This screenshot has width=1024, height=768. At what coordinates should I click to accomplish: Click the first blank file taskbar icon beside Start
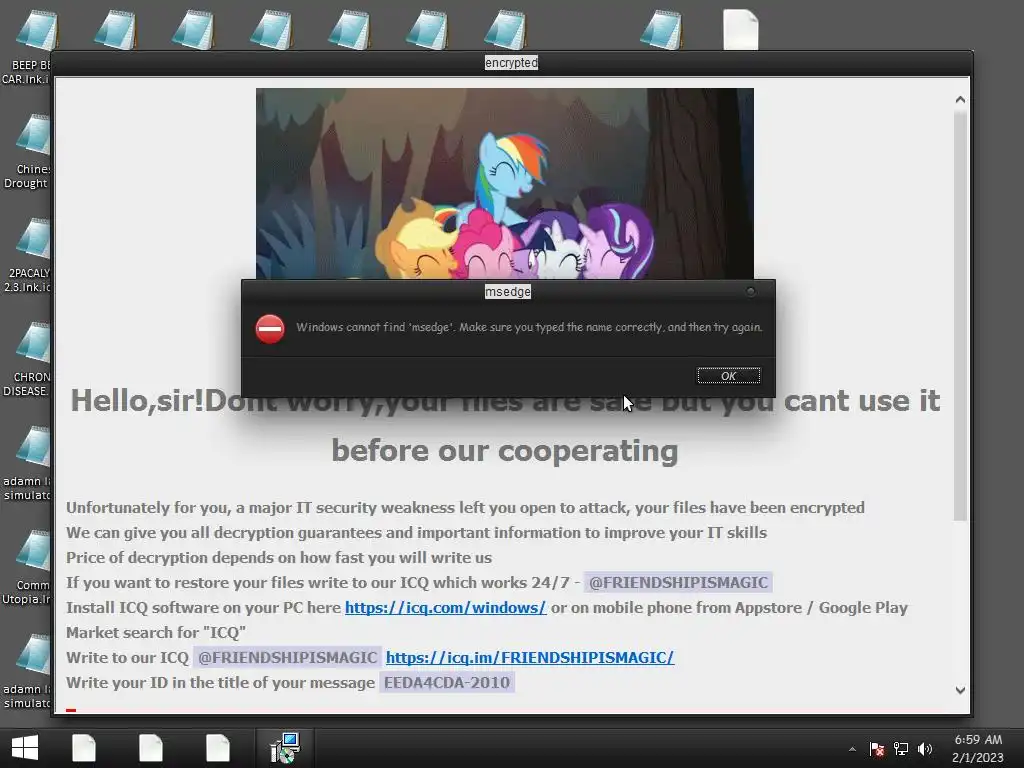coord(84,748)
